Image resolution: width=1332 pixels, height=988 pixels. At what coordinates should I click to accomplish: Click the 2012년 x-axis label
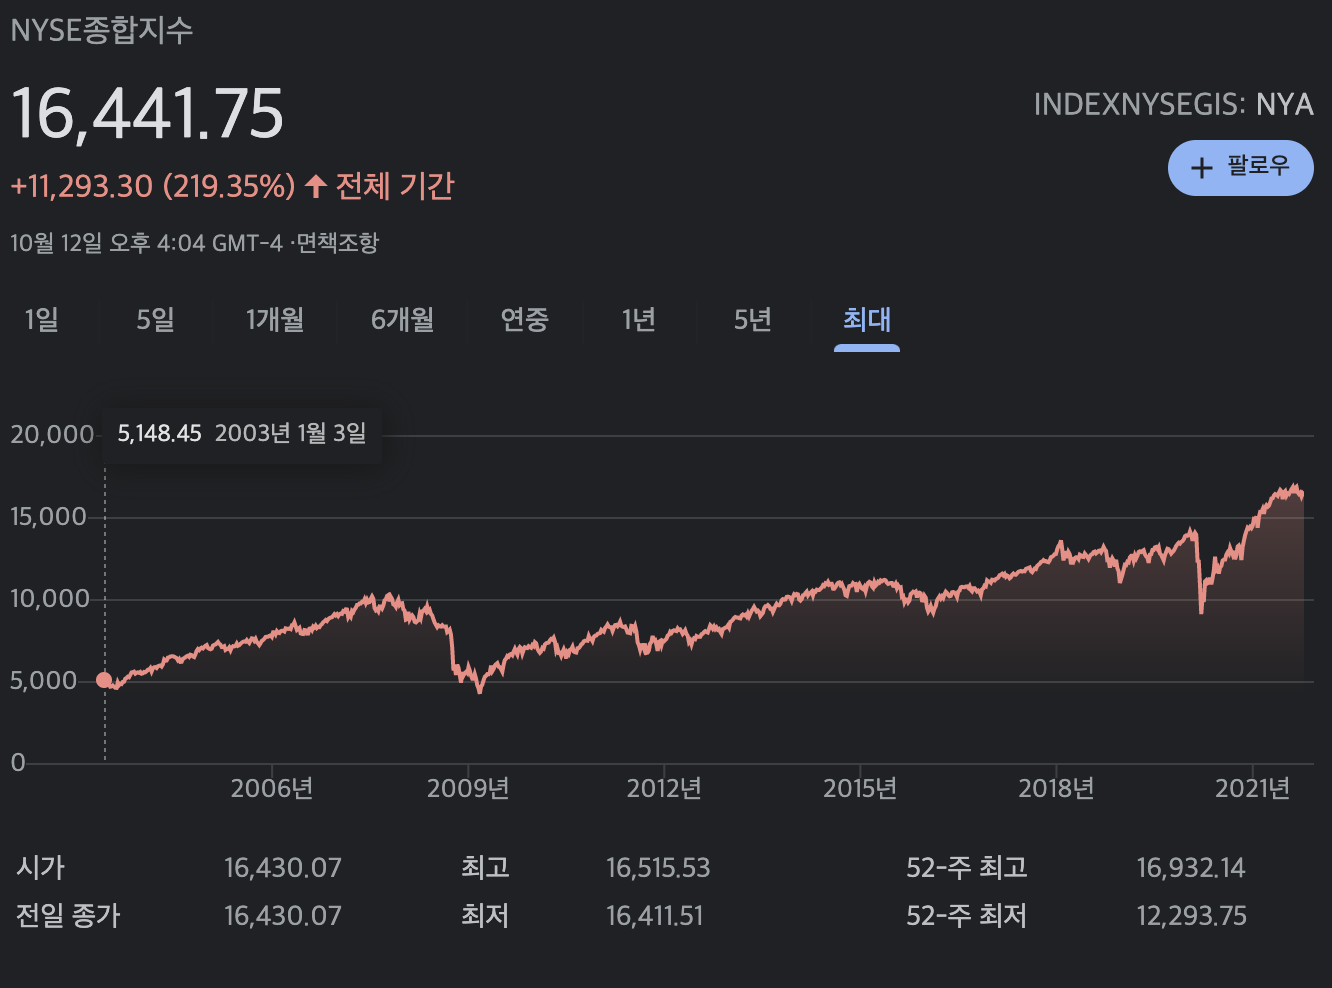point(664,789)
